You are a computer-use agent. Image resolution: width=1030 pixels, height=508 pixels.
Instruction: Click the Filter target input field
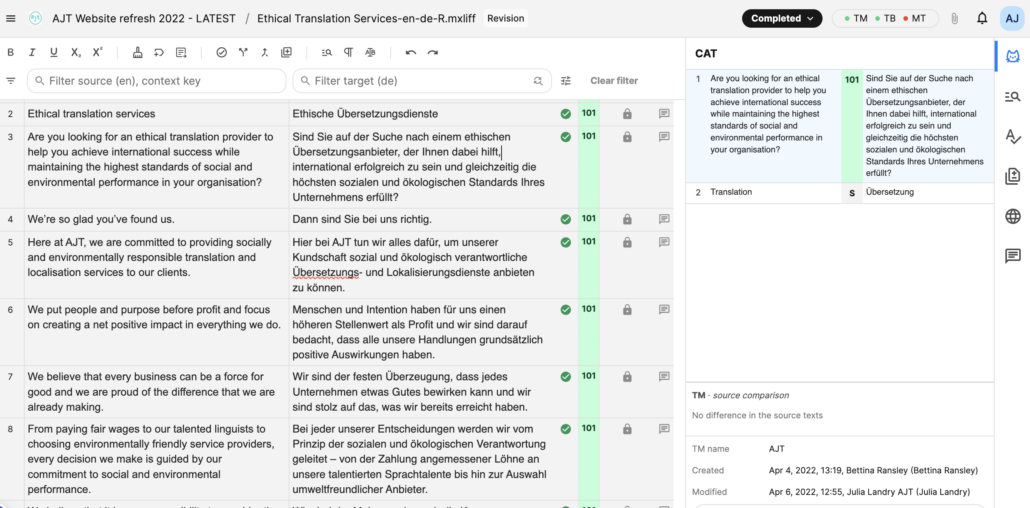tap(420, 81)
